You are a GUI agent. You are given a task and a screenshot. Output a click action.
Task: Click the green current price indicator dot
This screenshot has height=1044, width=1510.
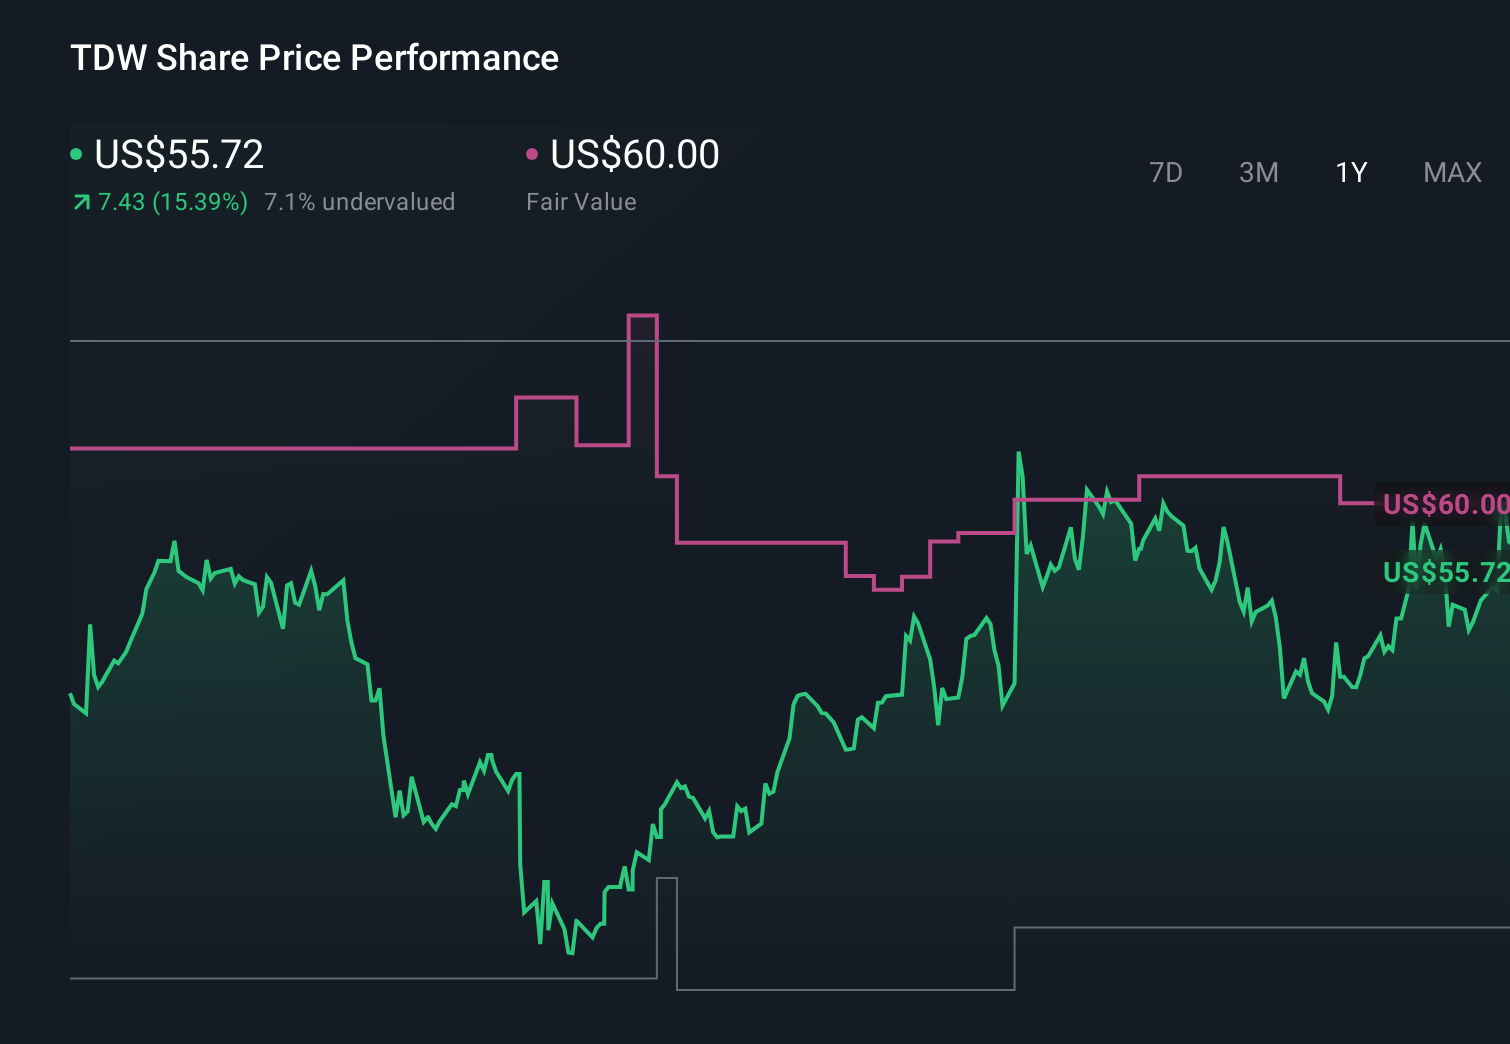[77, 154]
